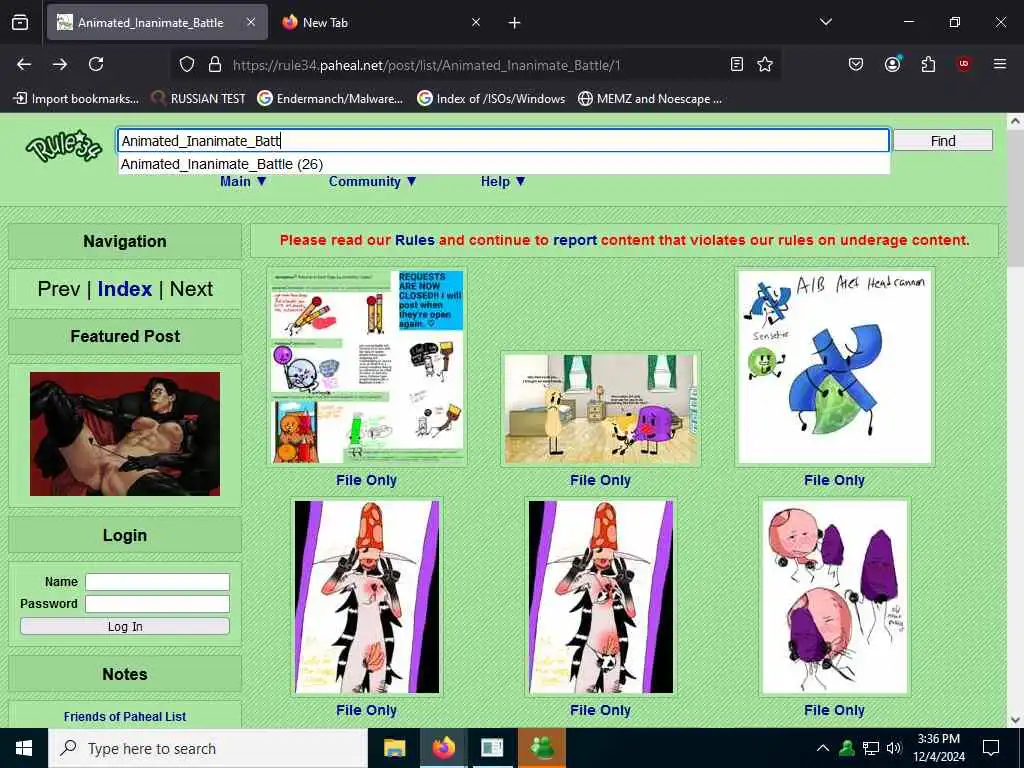Open the tracking protection shield panel

[187, 64]
